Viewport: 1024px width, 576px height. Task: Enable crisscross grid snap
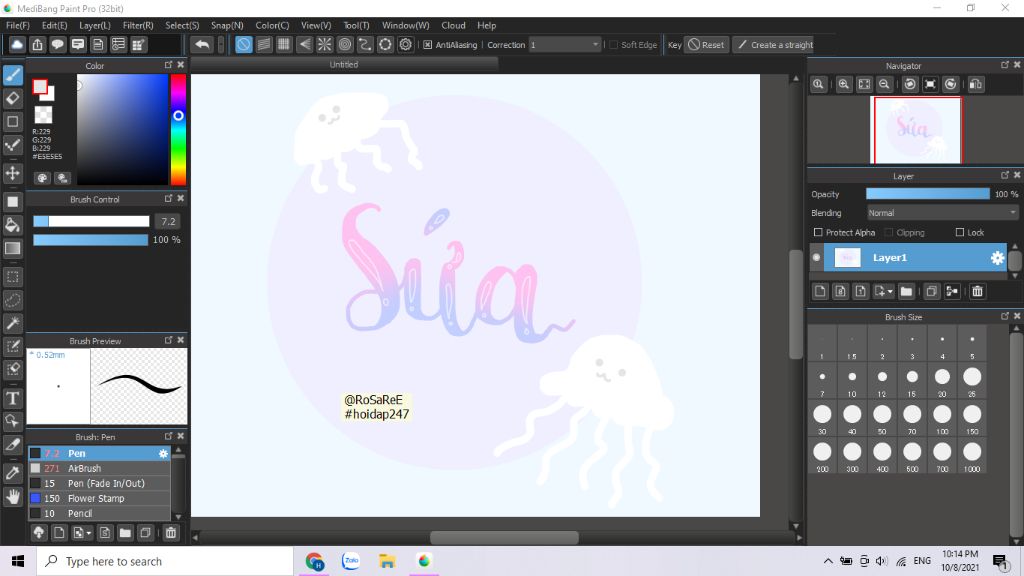(284, 44)
